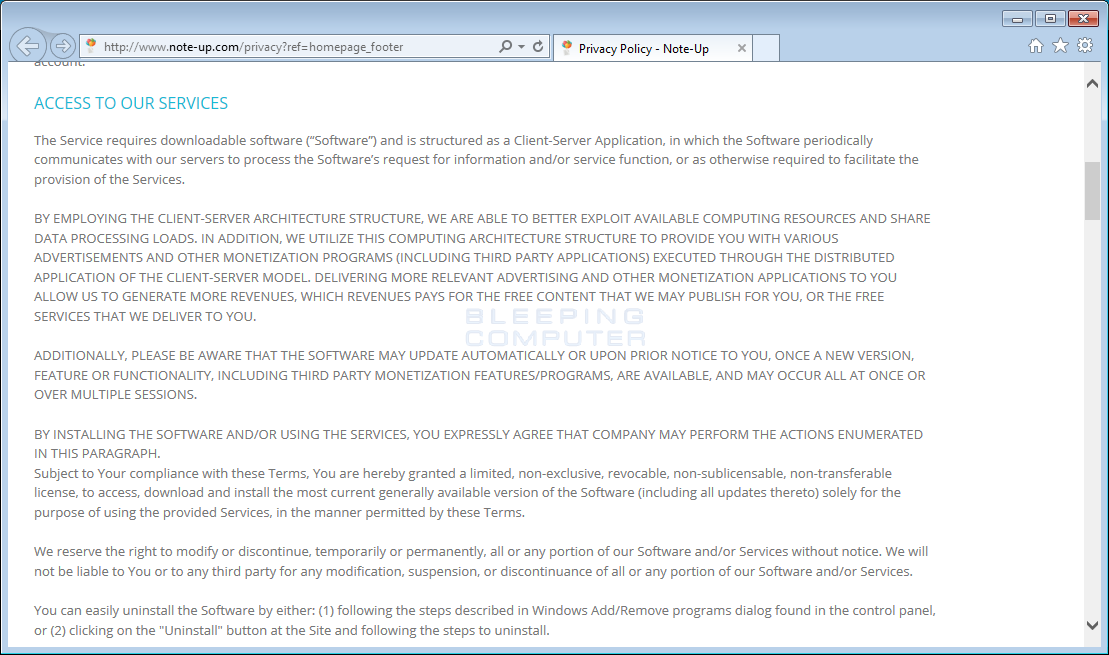Click the browser Forward arrow button

pyautogui.click(x=63, y=46)
